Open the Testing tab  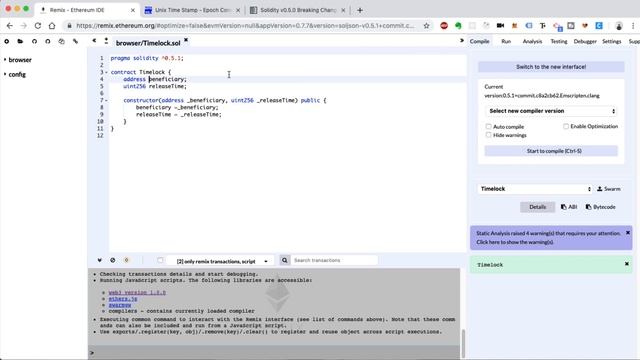559,41
